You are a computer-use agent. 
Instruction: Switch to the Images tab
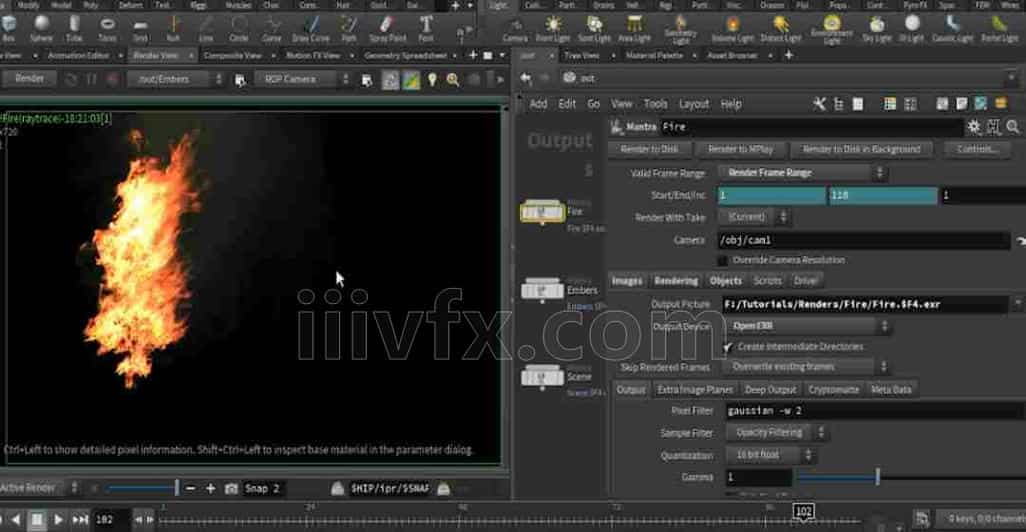(x=627, y=281)
